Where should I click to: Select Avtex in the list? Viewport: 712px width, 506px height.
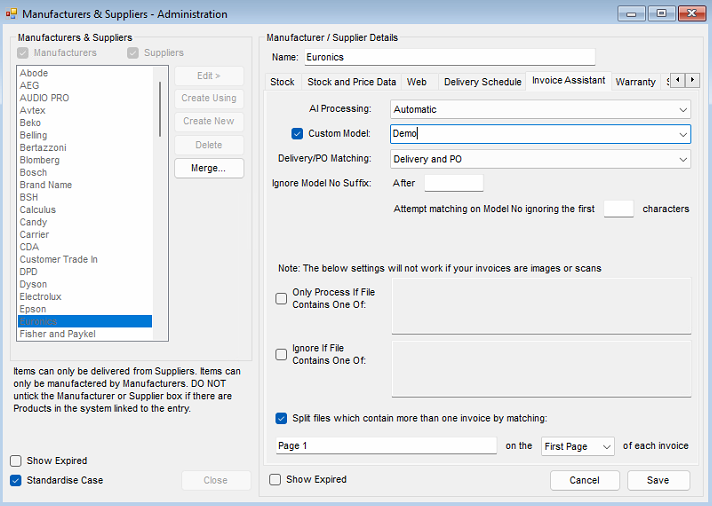tap(85, 110)
